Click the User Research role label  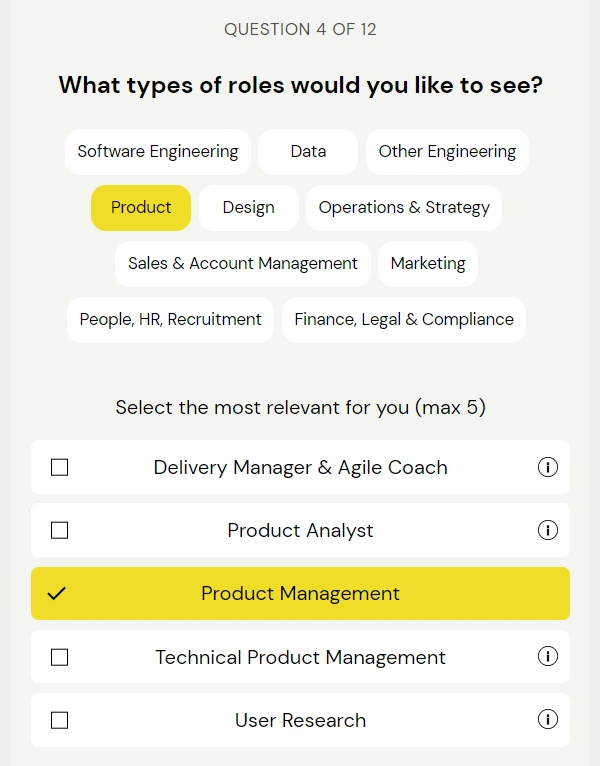(300, 720)
